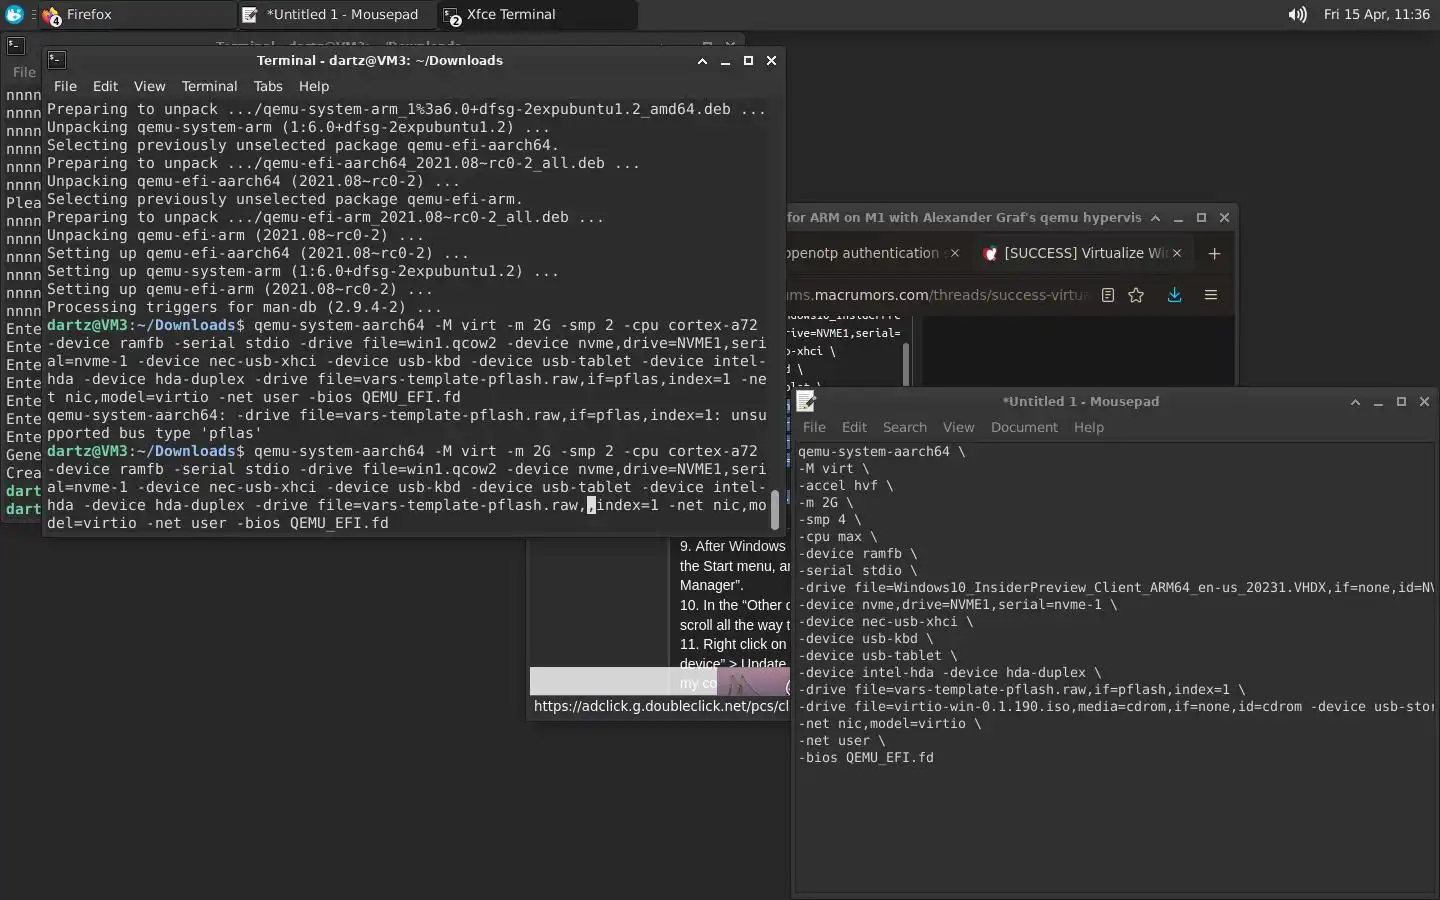
Task: Click 'Processing triggers for man-db' terminal line
Action: pos(243,307)
